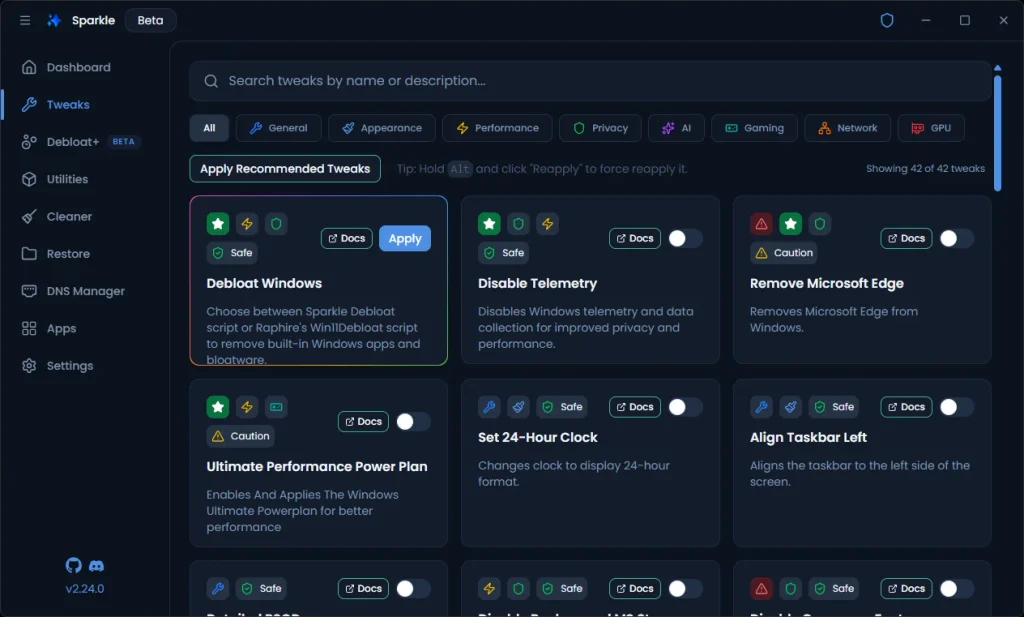1024x617 pixels.
Task: Open the hamburger menu in the title bar
Action: click(x=25, y=20)
